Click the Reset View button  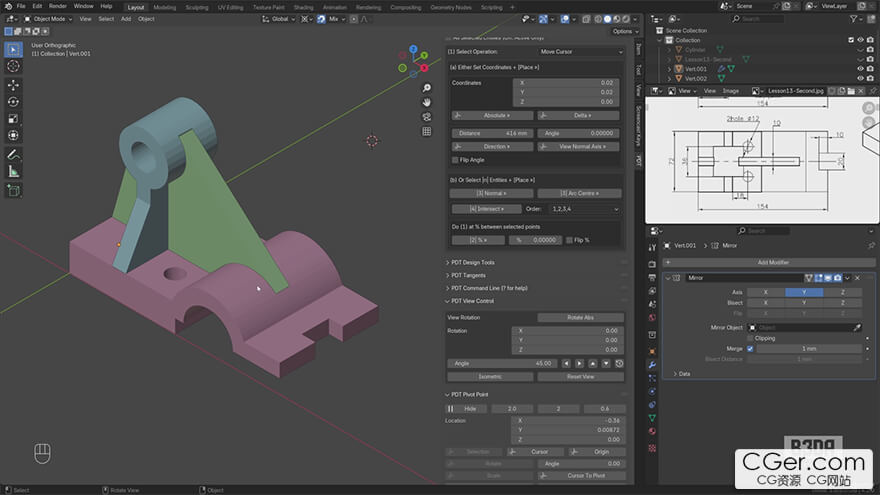coord(580,377)
